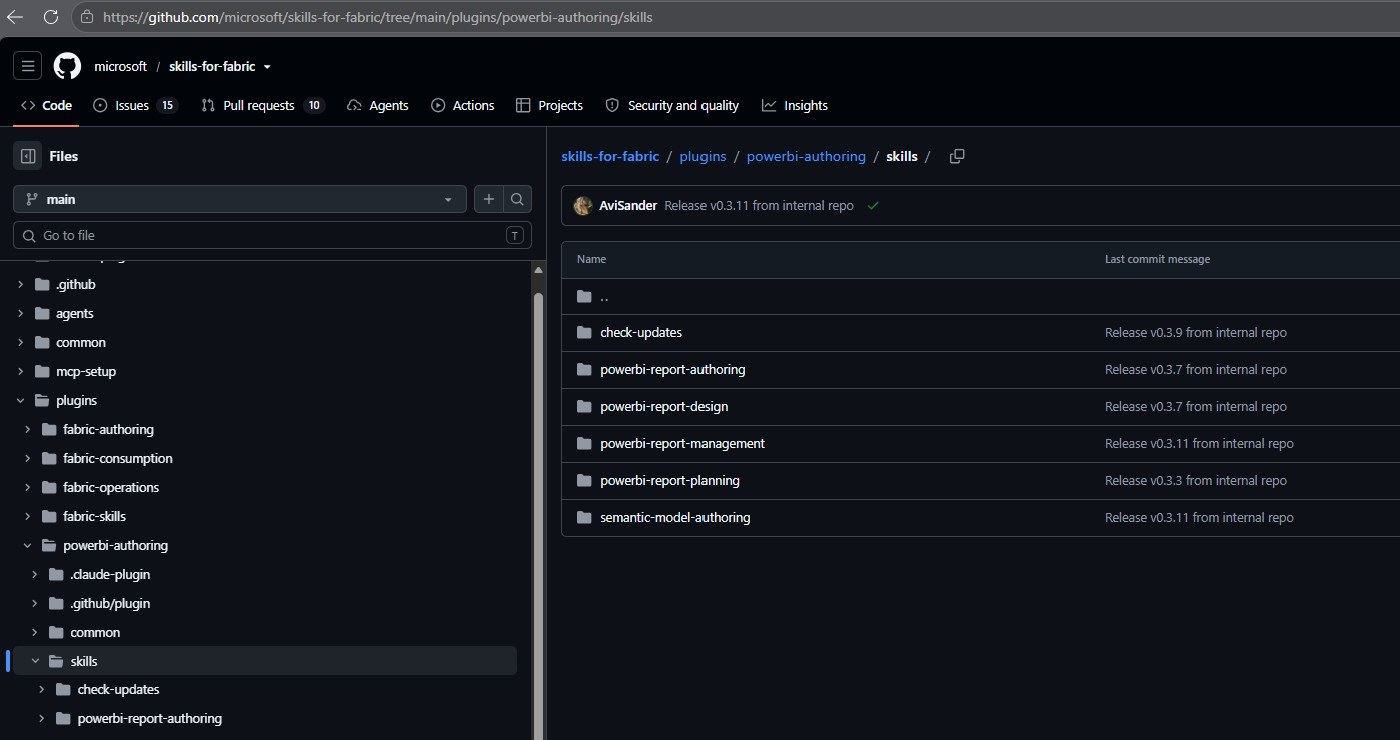Open the hamburger navigation menu
Image resolution: width=1400 pixels, height=740 pixels.
[28, 66]
